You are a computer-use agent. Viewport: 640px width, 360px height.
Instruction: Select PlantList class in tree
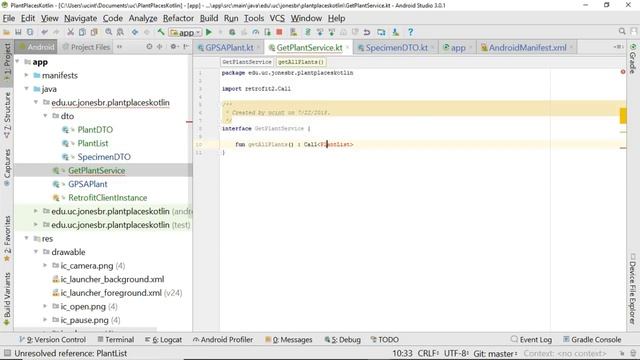[93, 143]
